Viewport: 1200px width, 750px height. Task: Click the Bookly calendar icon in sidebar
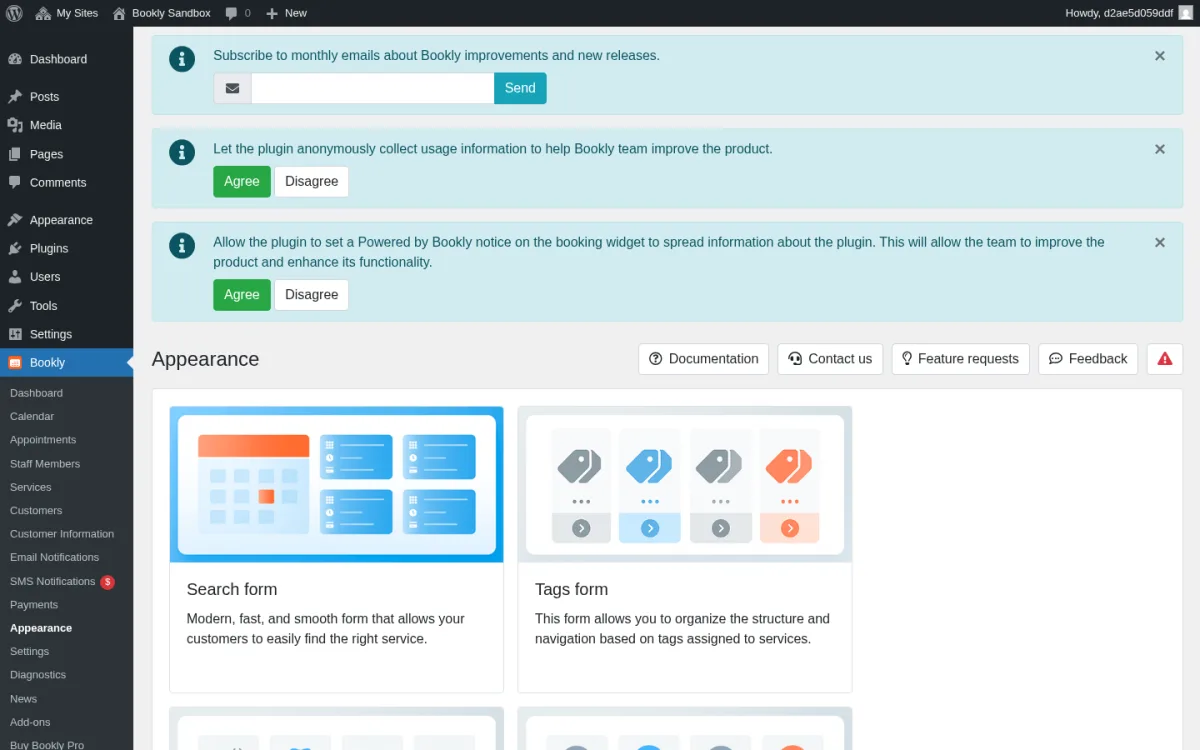coord(15,363)
